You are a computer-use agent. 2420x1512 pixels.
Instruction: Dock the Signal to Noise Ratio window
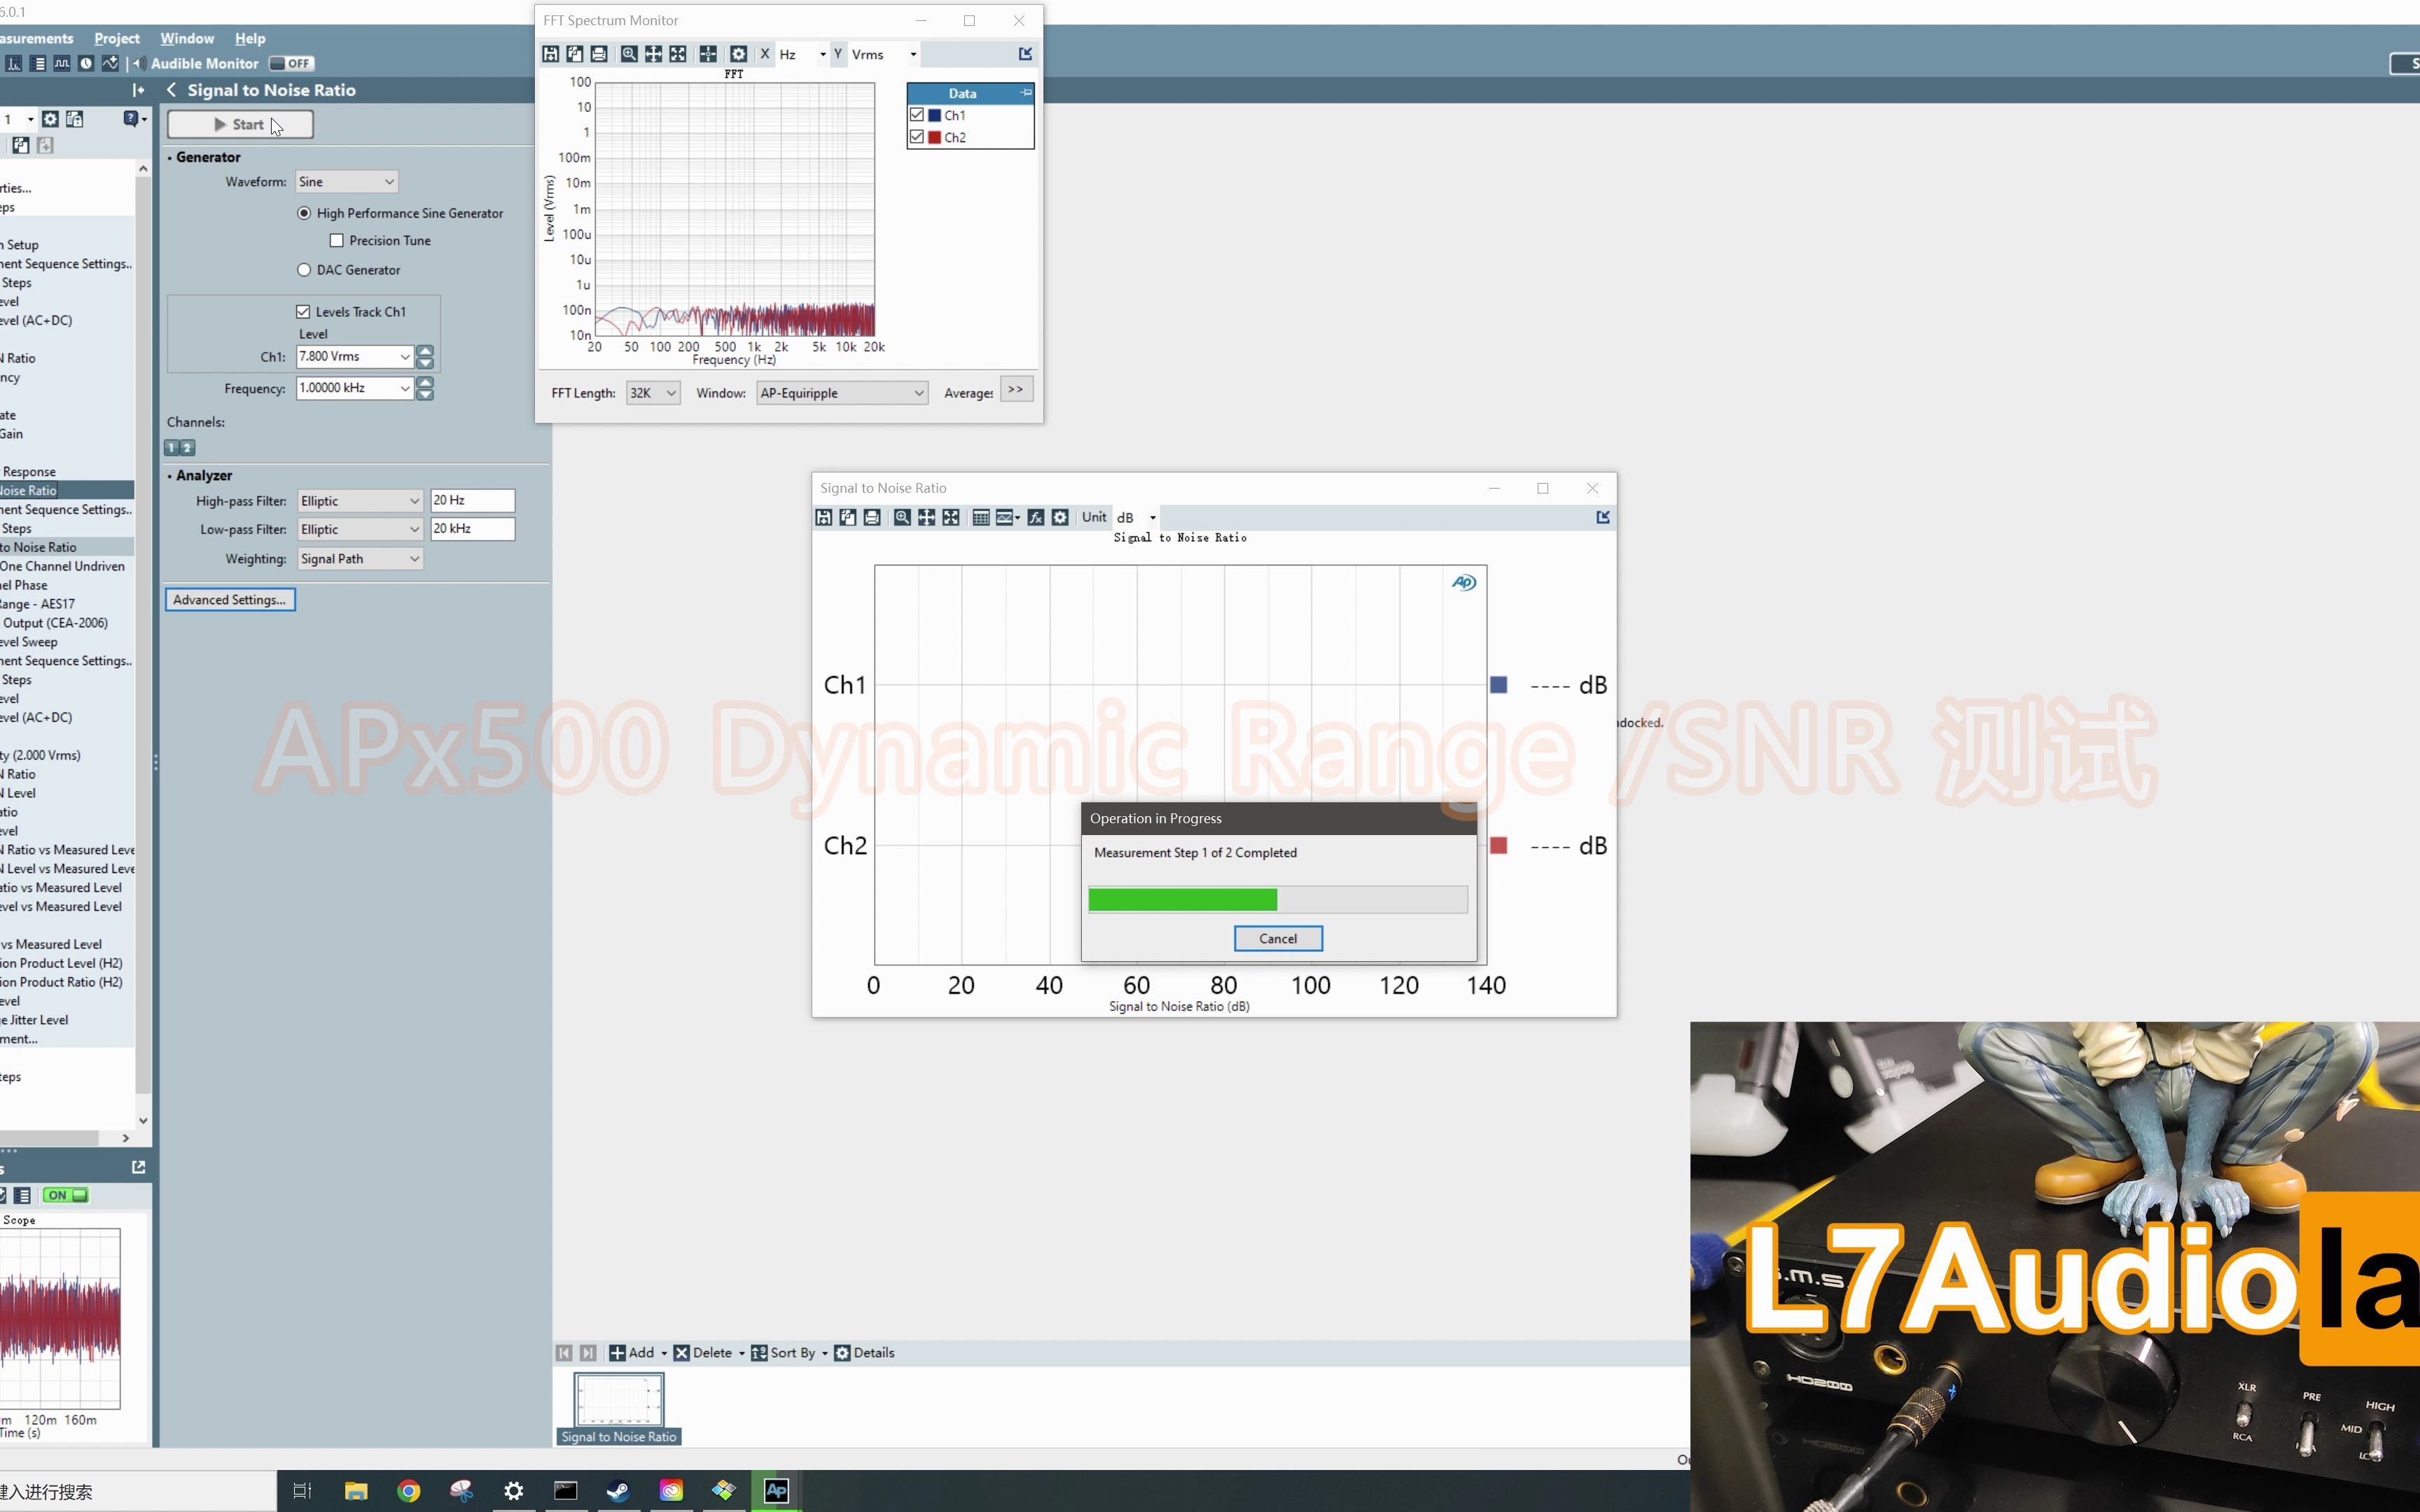coord(1603,517)
